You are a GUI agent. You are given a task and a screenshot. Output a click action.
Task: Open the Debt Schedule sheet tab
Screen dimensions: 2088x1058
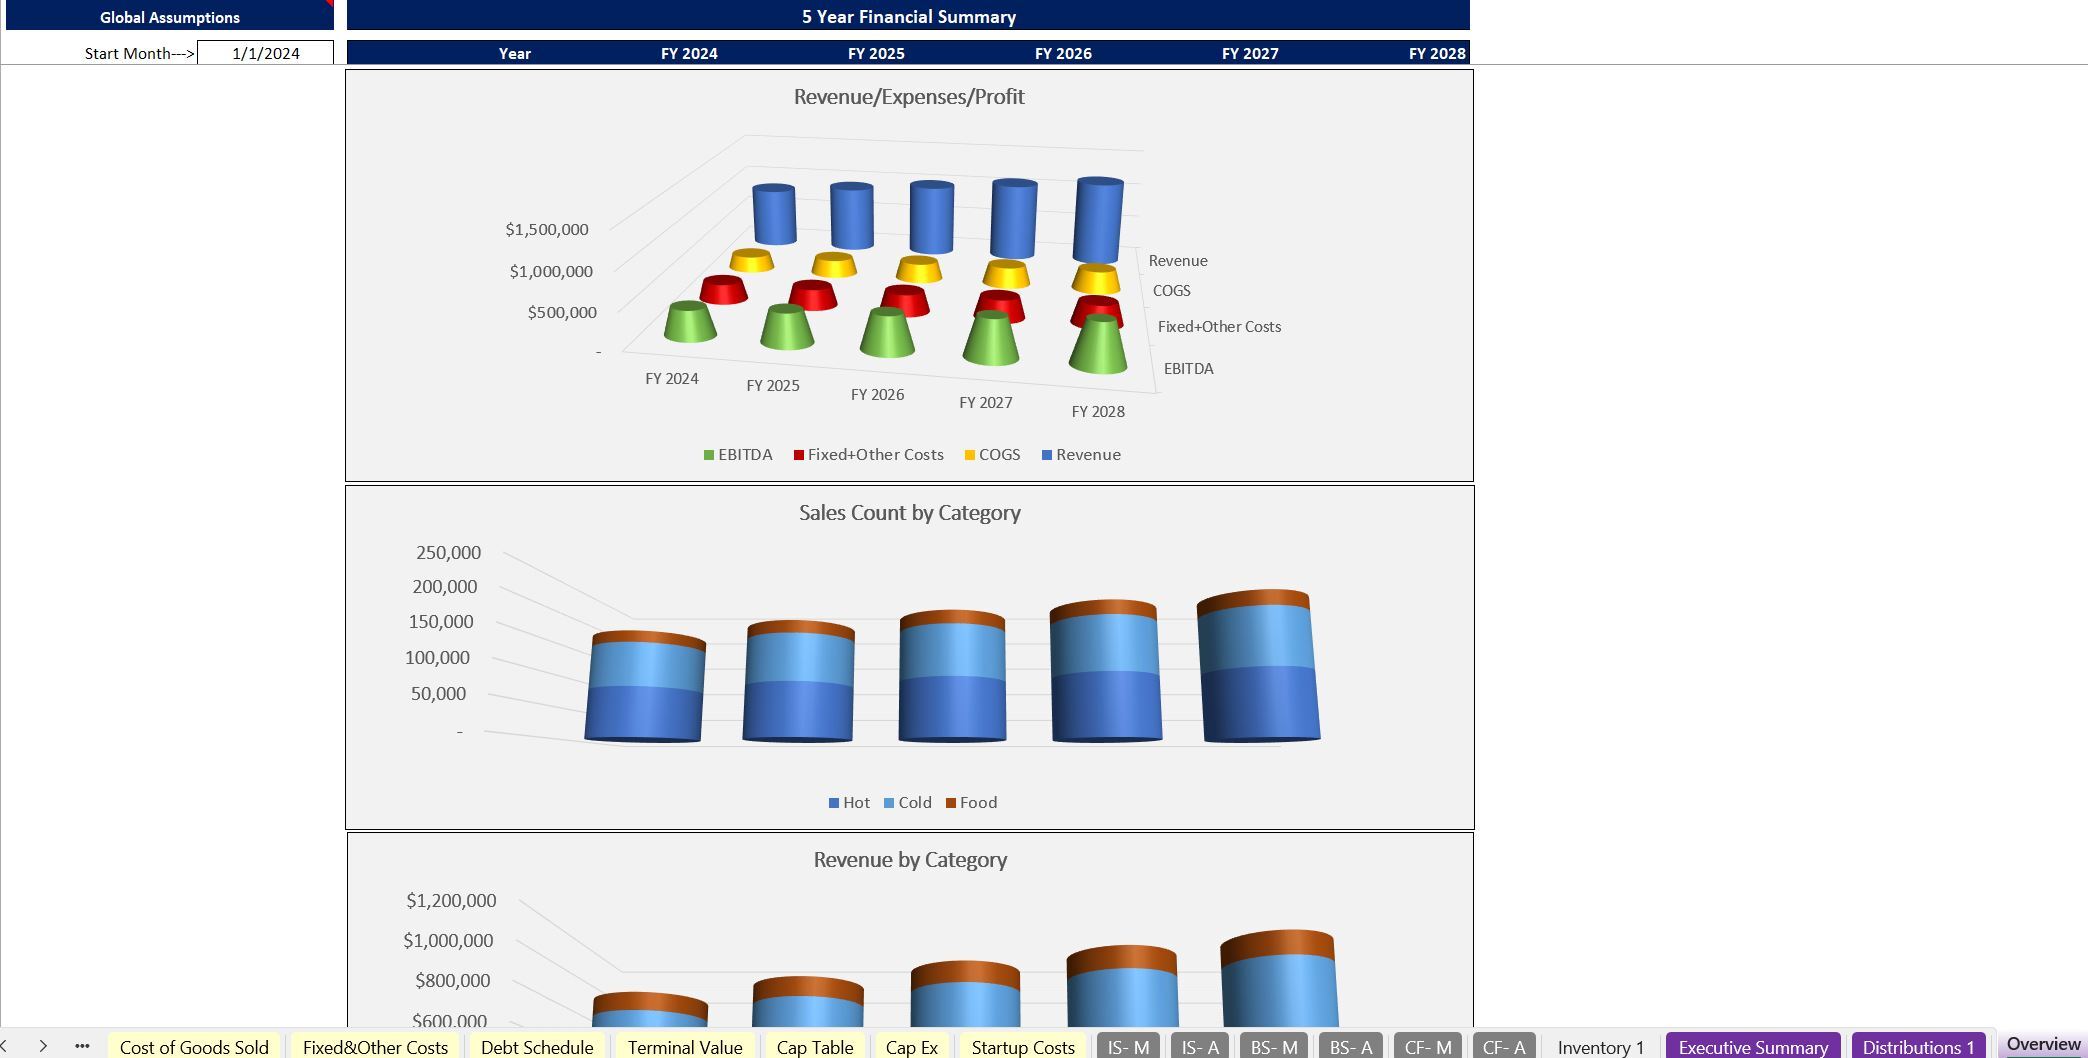click(x=537, y=1046)
